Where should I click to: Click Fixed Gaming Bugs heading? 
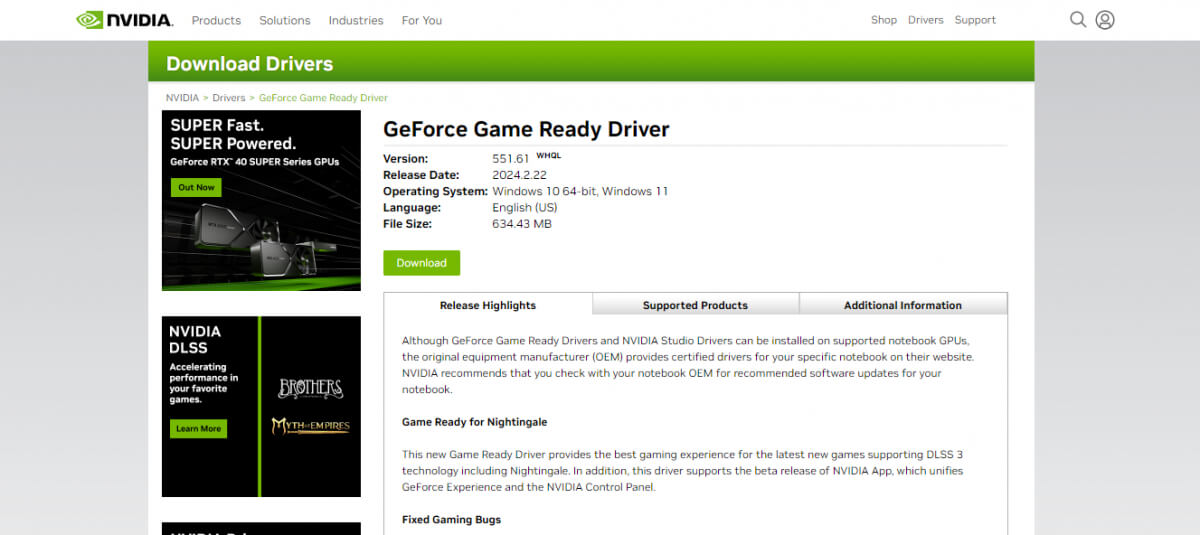(x=451, y=520)
